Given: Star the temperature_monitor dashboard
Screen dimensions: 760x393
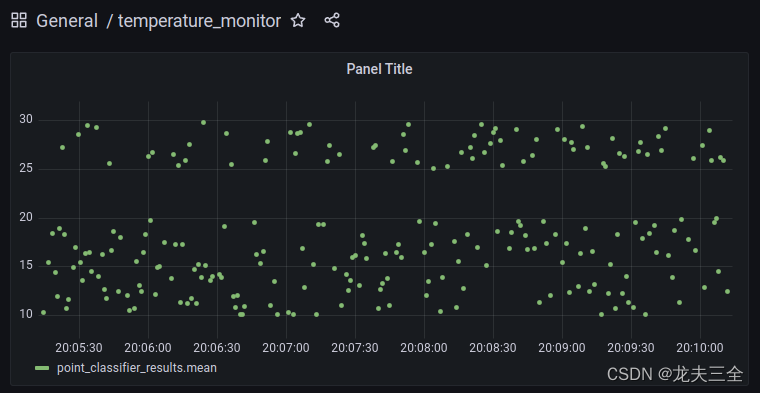Looking at the screenshot, I should 298,20.
